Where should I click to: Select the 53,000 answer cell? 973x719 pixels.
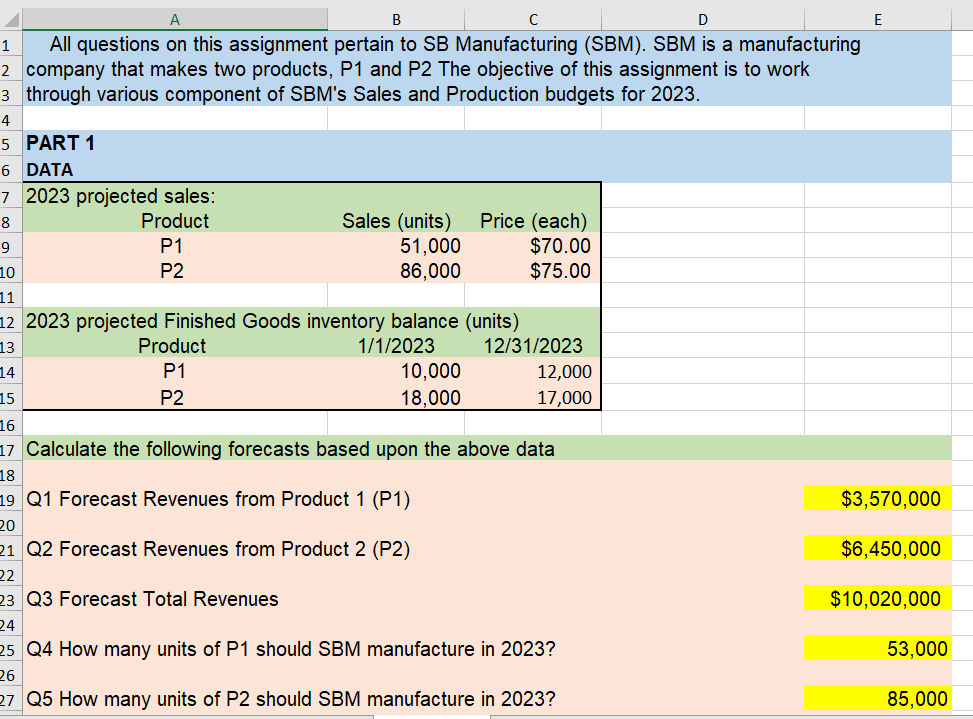[877, 649]
